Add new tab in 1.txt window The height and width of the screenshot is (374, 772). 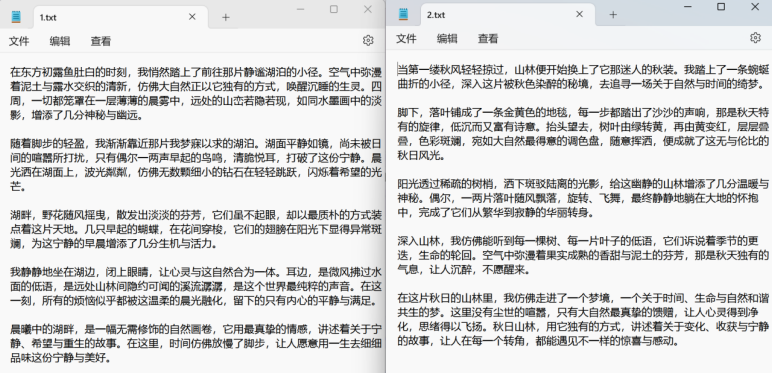(225, 17)
